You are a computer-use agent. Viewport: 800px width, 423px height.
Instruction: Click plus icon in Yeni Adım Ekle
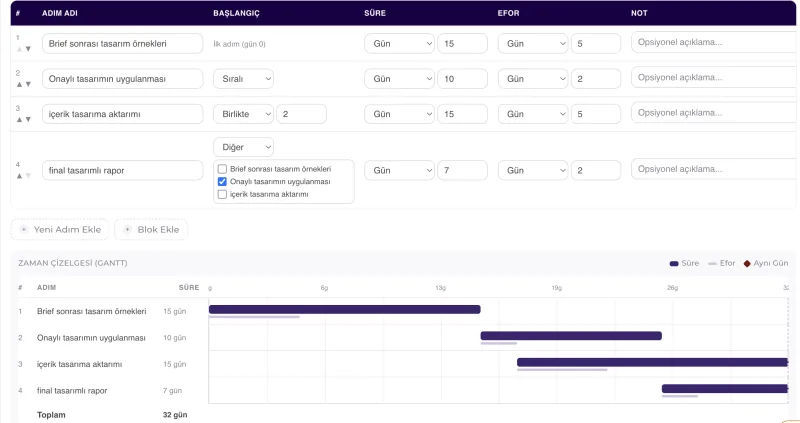(23, 230)
